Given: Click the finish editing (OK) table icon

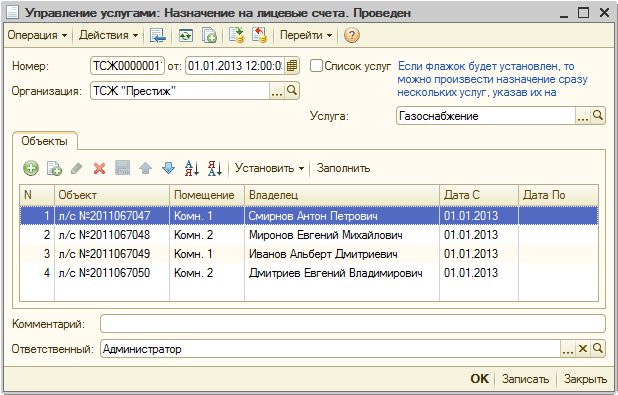Looking at the screenshot, I should 123,168.
